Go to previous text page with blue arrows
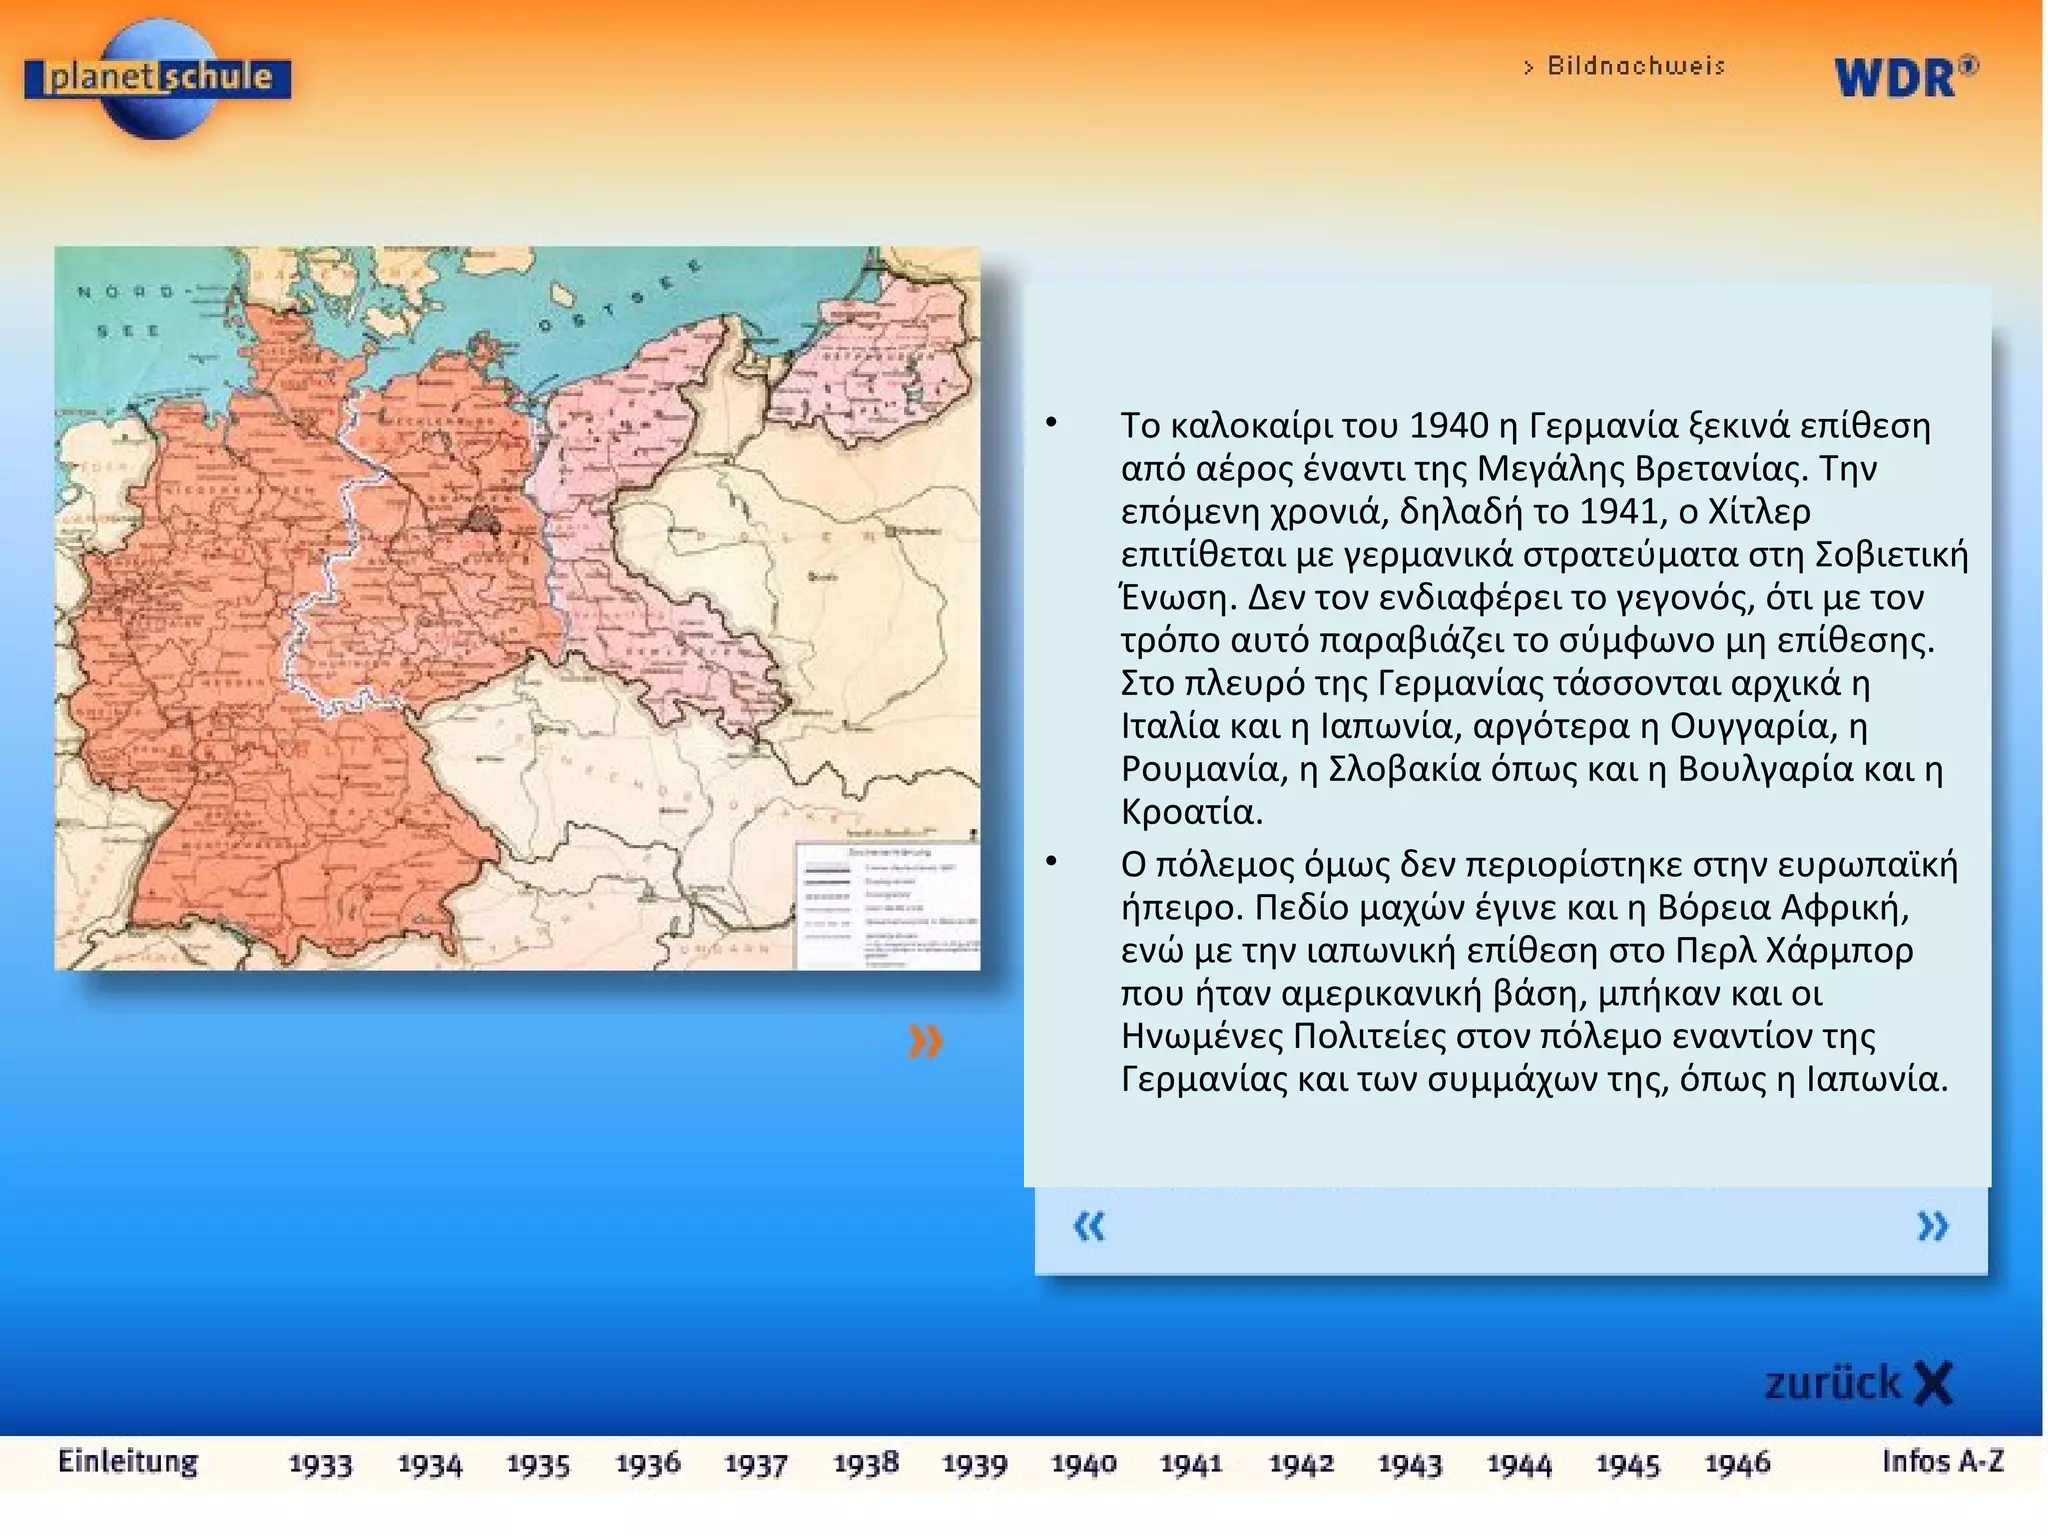 point(1089,1226)
